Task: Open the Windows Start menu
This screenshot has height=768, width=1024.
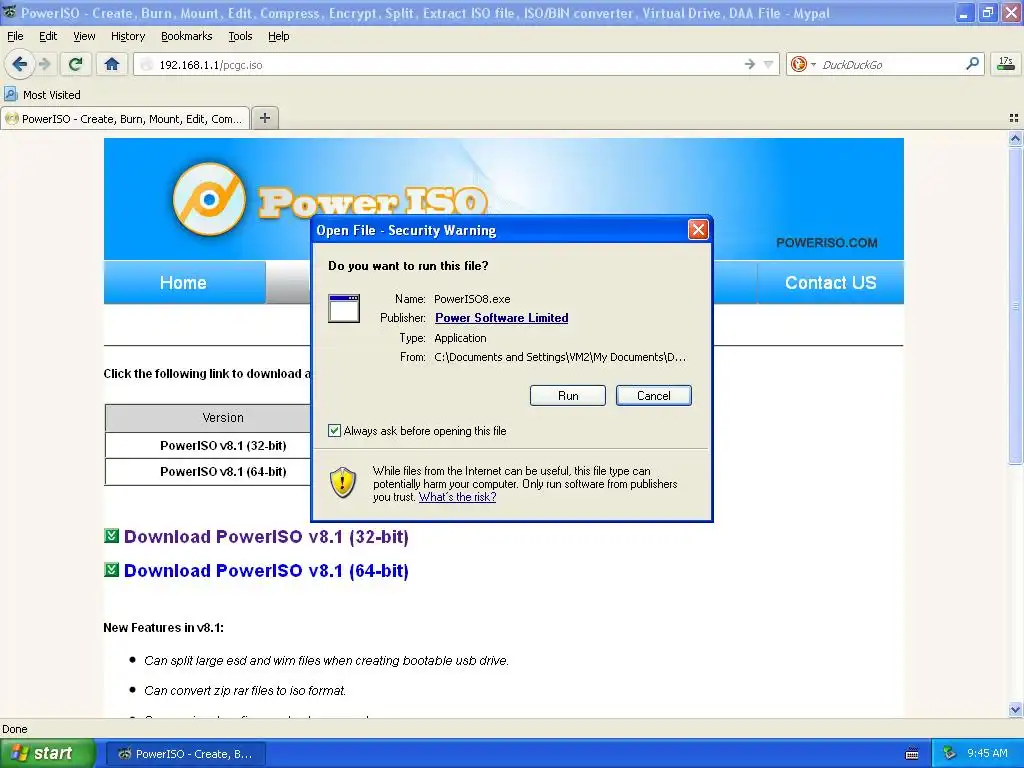Action: (x=47, y=754)
